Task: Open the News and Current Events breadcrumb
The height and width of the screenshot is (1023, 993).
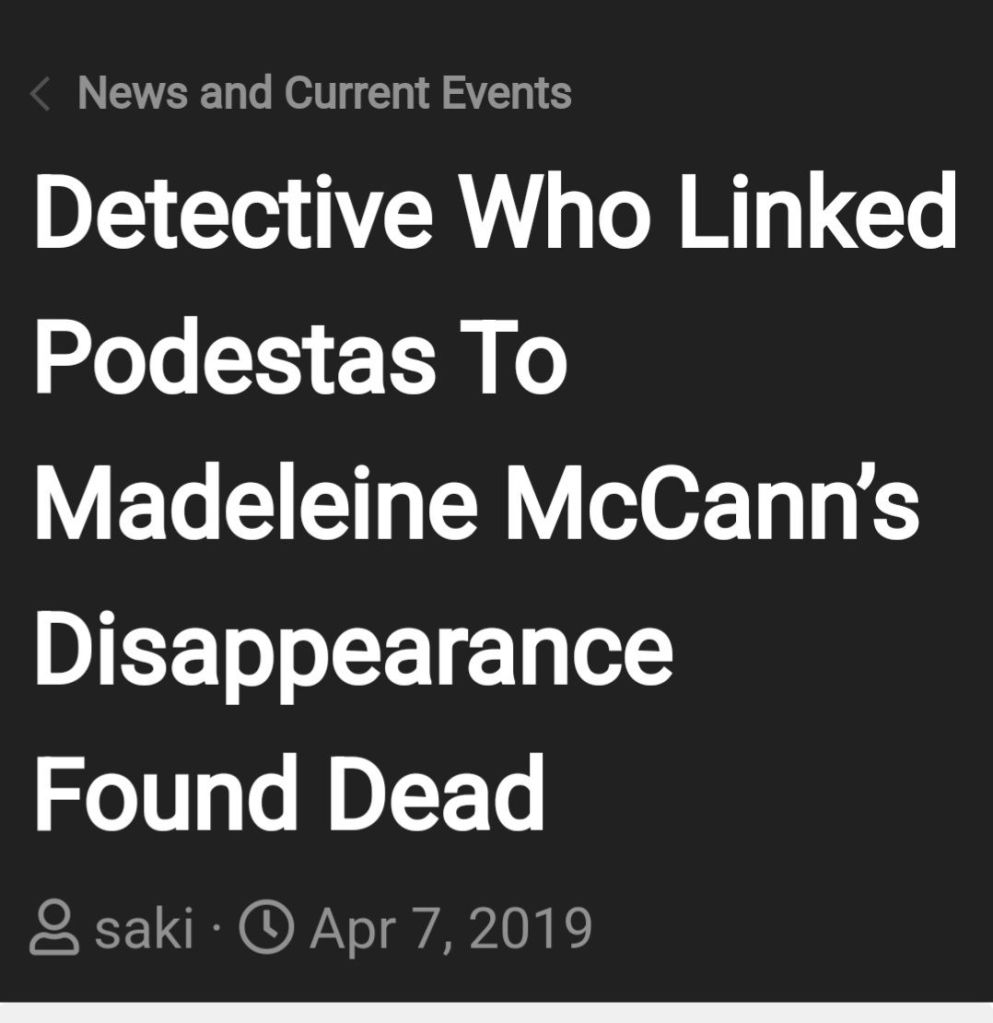Action: 324,94
